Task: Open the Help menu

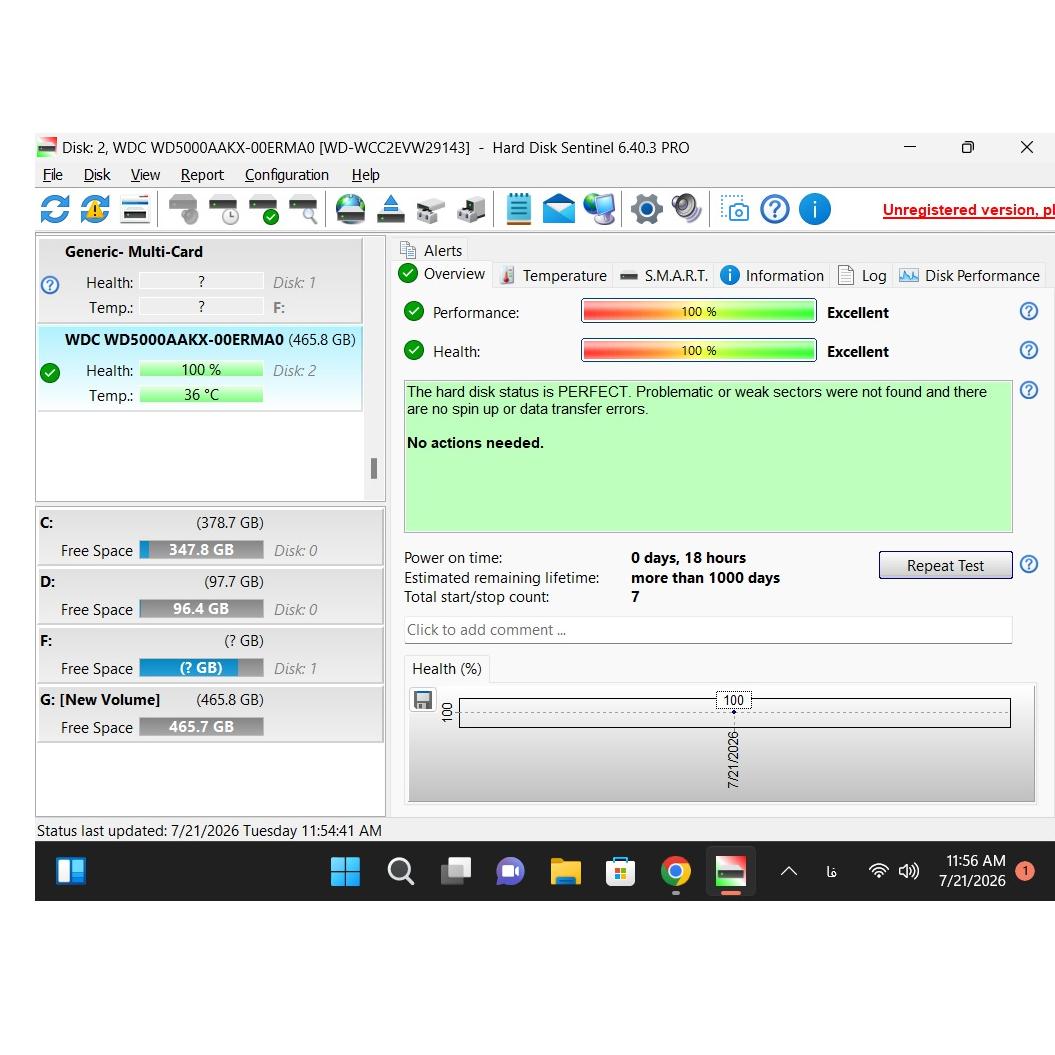Action: pos(365,175)
